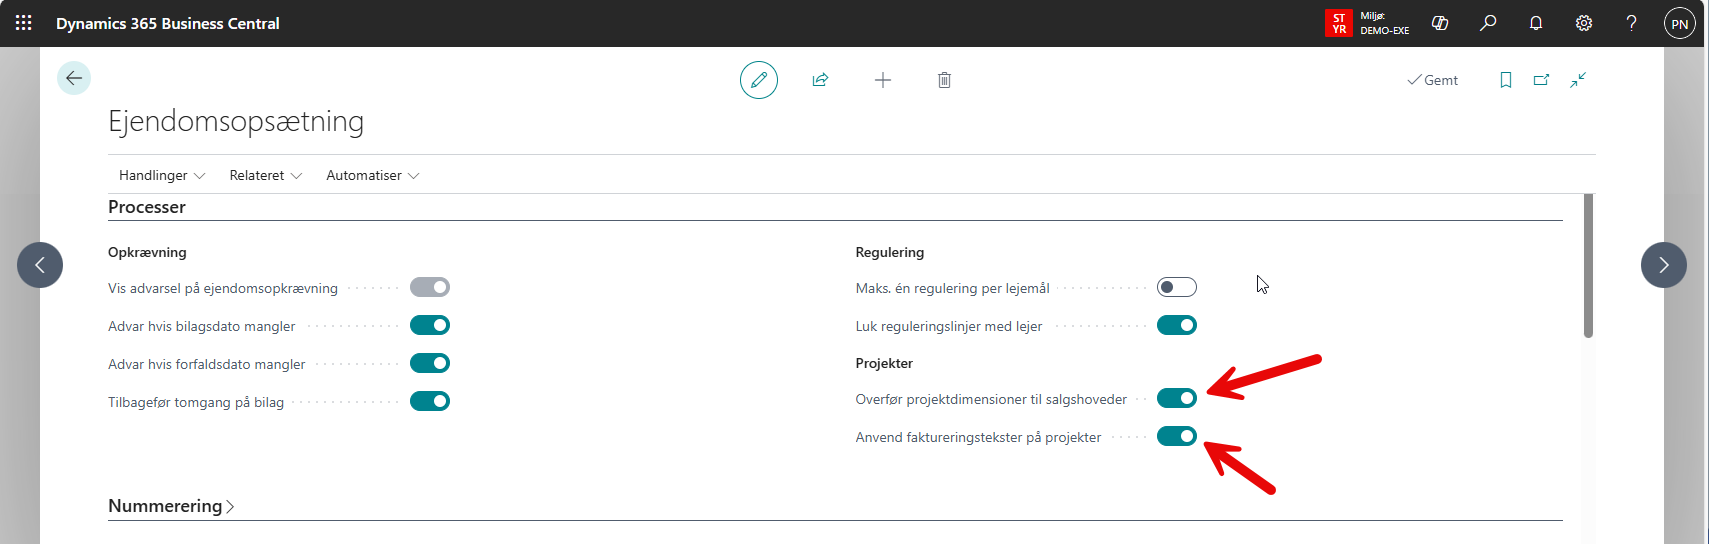
Task: Click the bookmark icon
Action: (x=1506, y=80)
